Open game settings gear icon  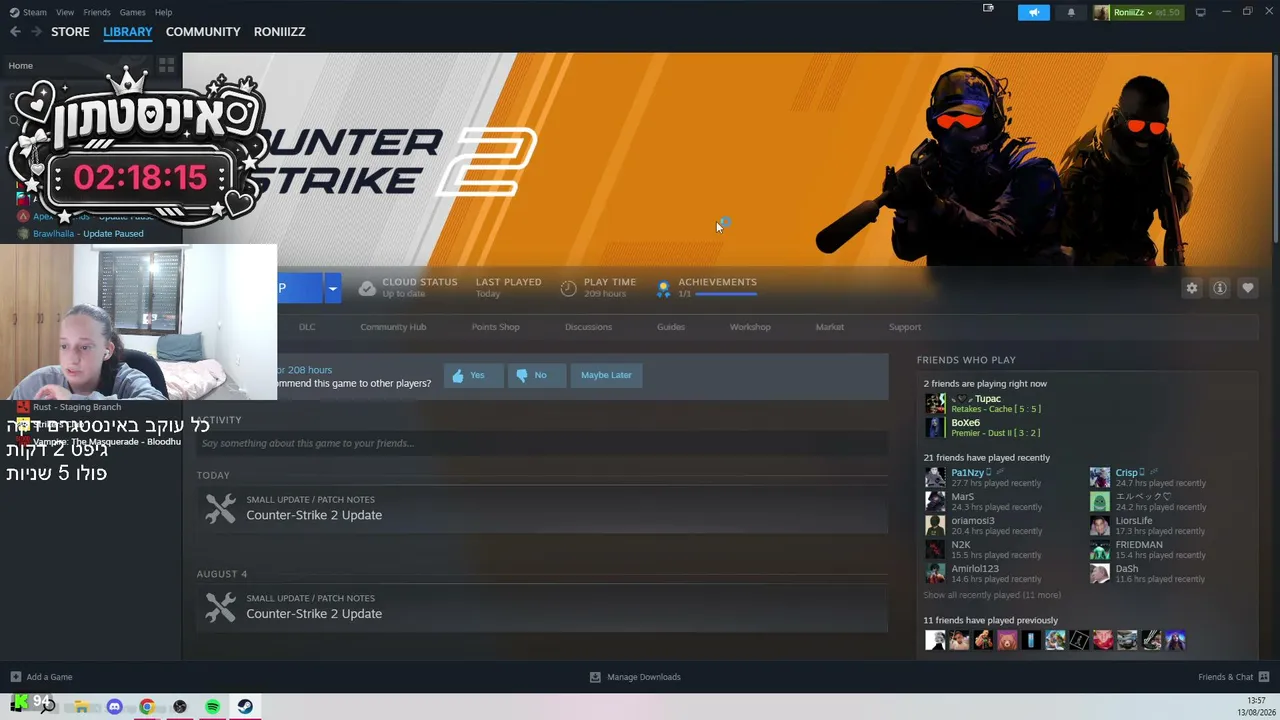(1192, 288)
